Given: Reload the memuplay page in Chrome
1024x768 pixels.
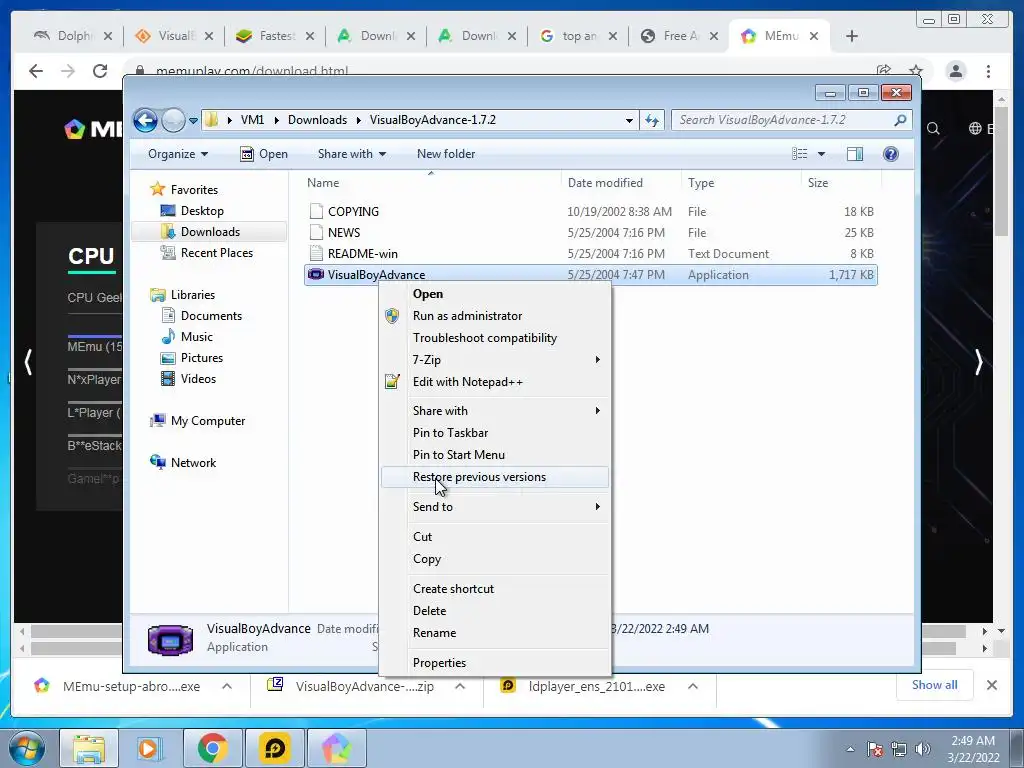Looking at the screenshot, I should [x=100, y=71].
